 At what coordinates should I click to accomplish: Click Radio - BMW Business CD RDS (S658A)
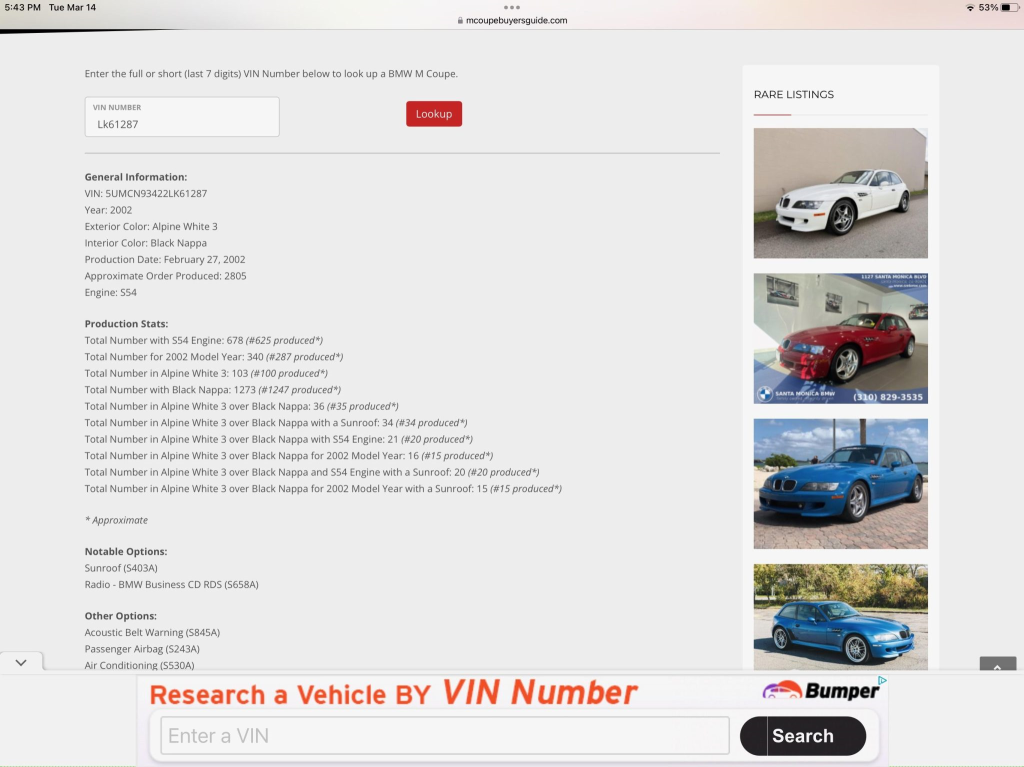[172, 585]
